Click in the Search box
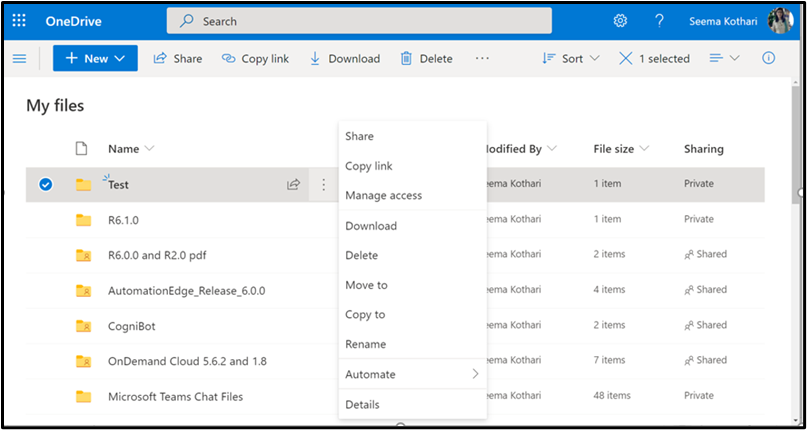807x430 pixels. click(359, 21)
